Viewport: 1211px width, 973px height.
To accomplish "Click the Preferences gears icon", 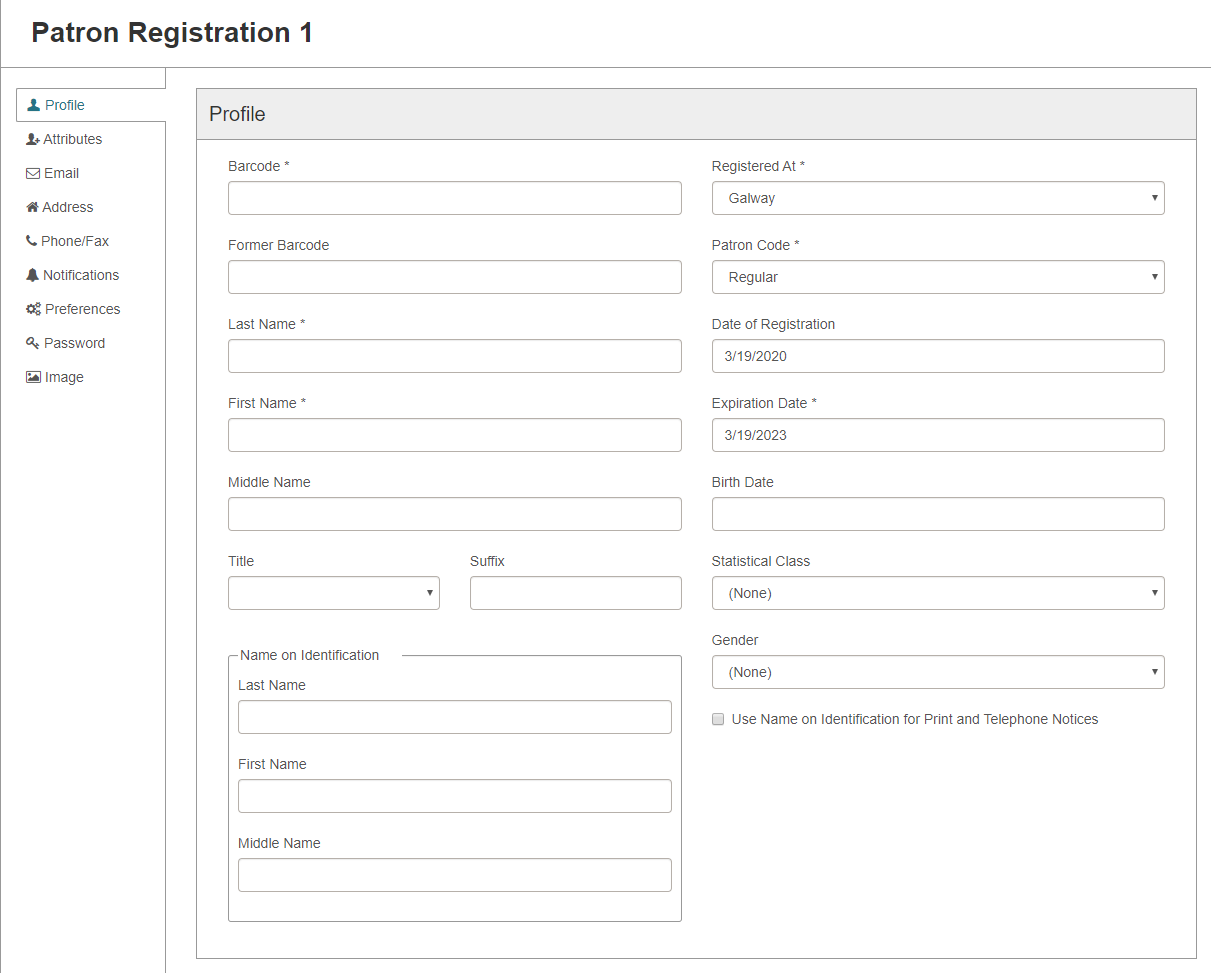I will tap(33, 309).
